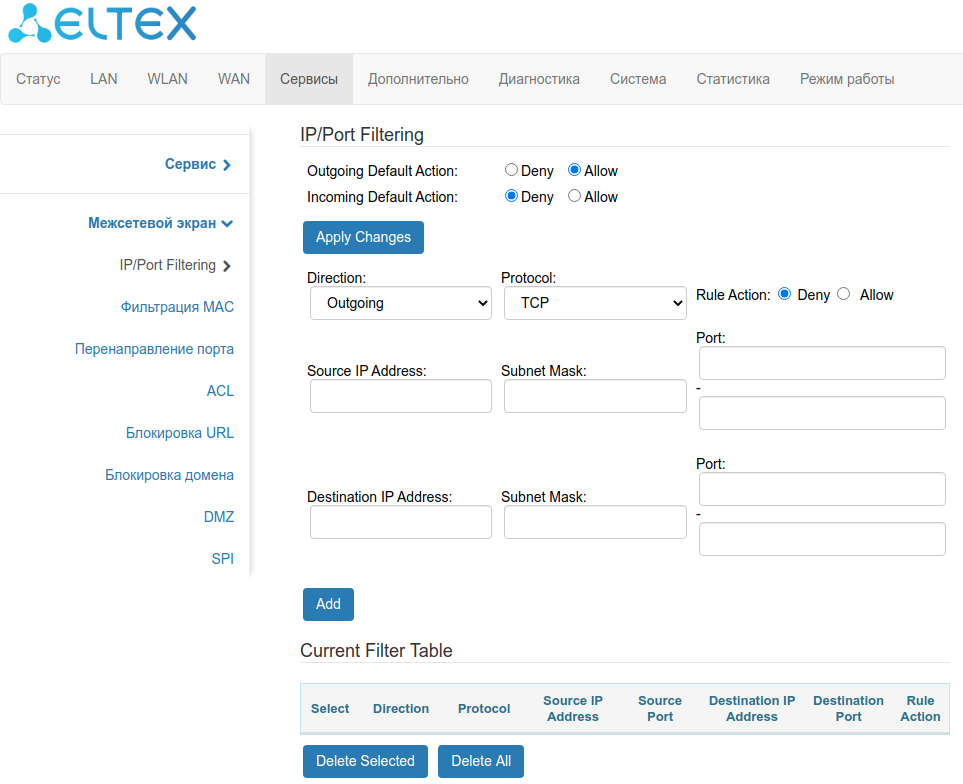Set Incoming Default Action to Allow

pyautogui.click(x=574, y=196)
